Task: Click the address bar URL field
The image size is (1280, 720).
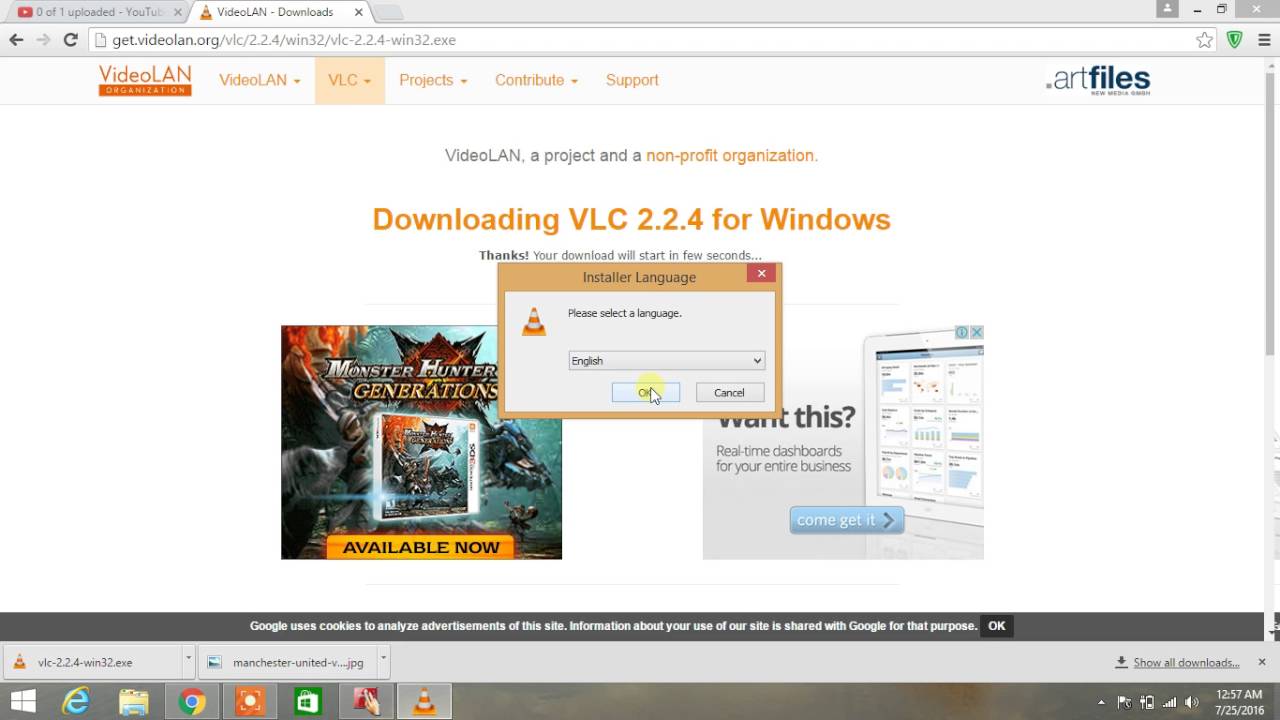Action: [x=640, y=40]
